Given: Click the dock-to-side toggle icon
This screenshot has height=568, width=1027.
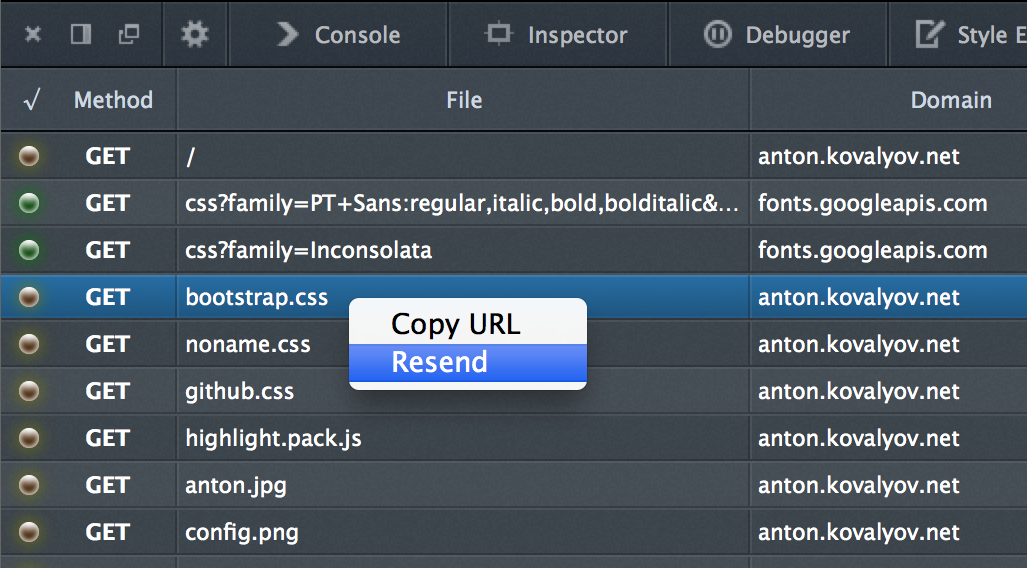Looking at the screenshot, I should click(x=81, y=35).
